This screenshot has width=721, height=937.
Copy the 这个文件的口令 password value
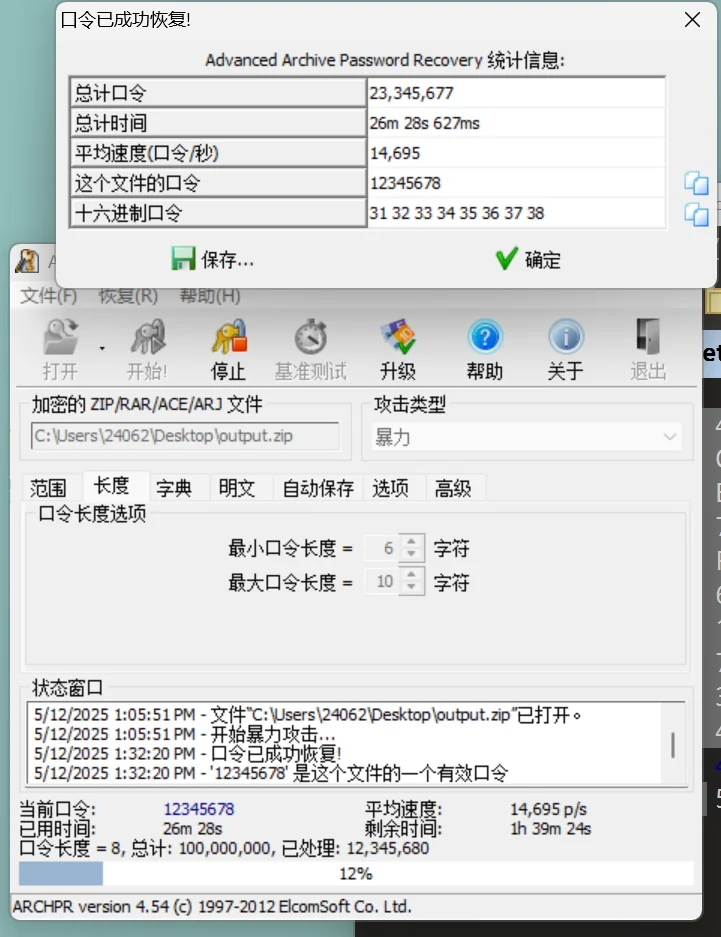pos(696,183)
